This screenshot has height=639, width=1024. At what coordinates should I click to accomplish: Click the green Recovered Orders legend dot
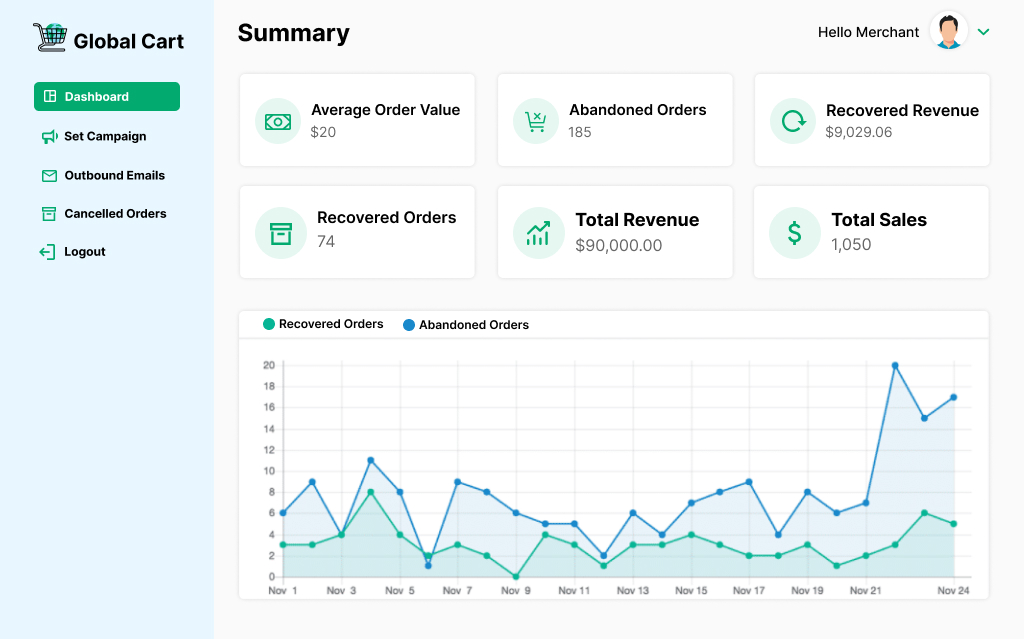pyautogui.click(x=268, y=324)
